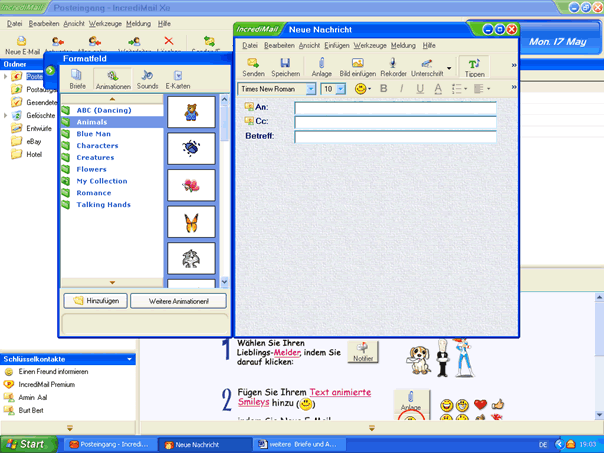Collapse Formatfeld with green arrow button

pos(50,71)
